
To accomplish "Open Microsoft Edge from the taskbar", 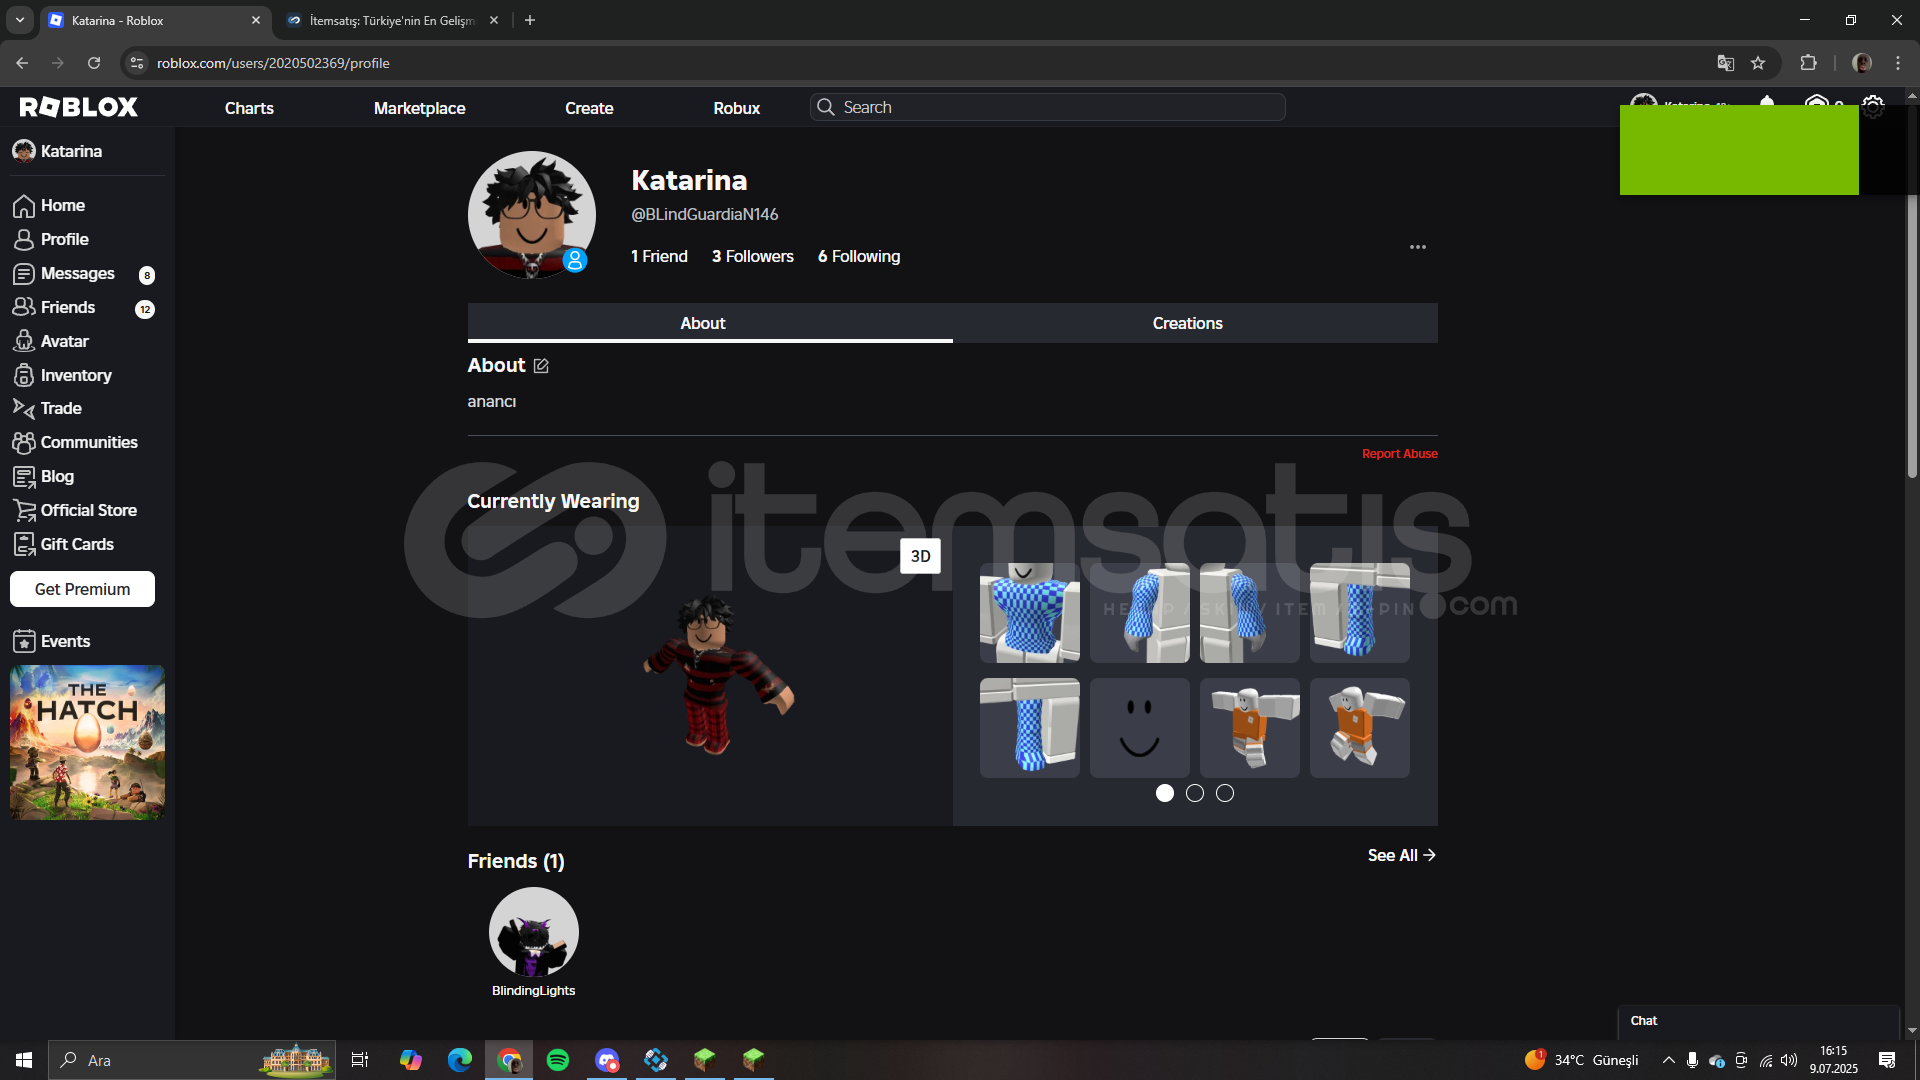I will click(x=460, y=1060).
